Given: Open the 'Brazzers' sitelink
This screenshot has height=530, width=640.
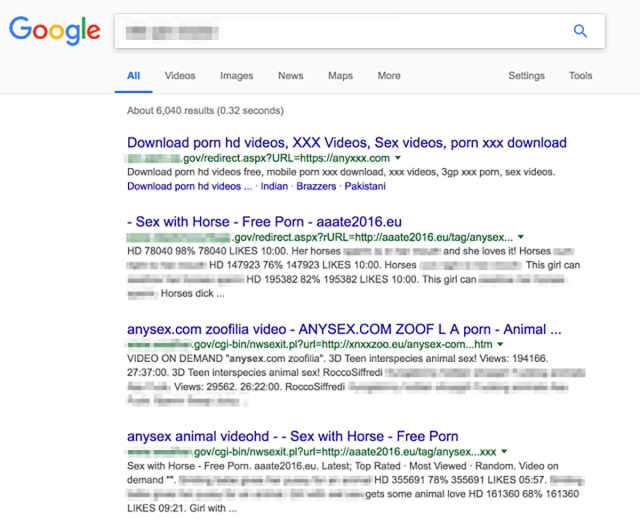Looking at the screenshot, I should pyautogui.click(x=316, y=186).
